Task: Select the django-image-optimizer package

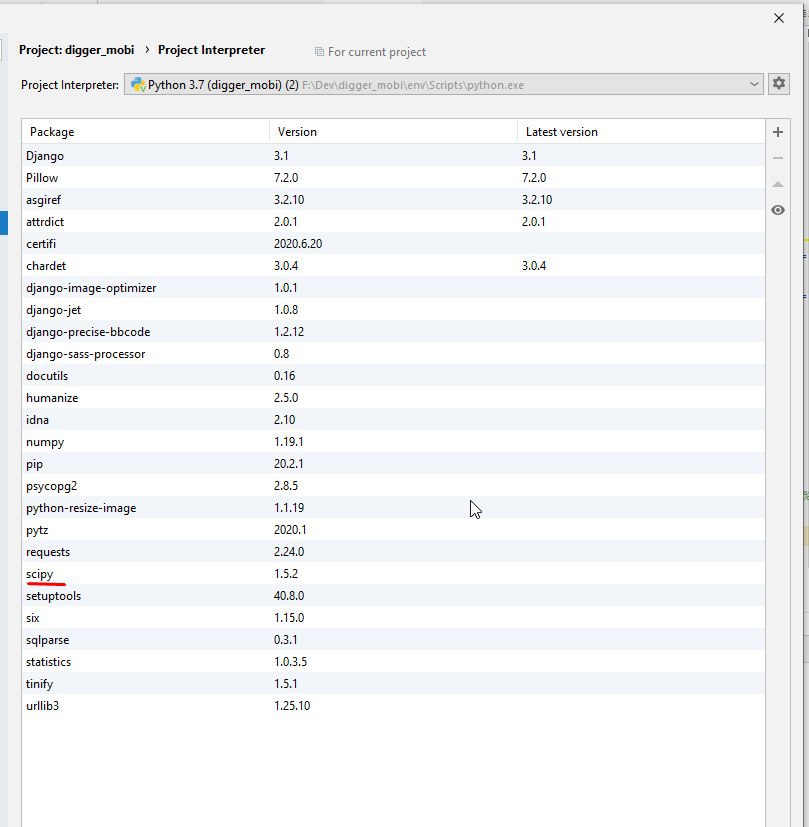Action: tap(393, 288)
